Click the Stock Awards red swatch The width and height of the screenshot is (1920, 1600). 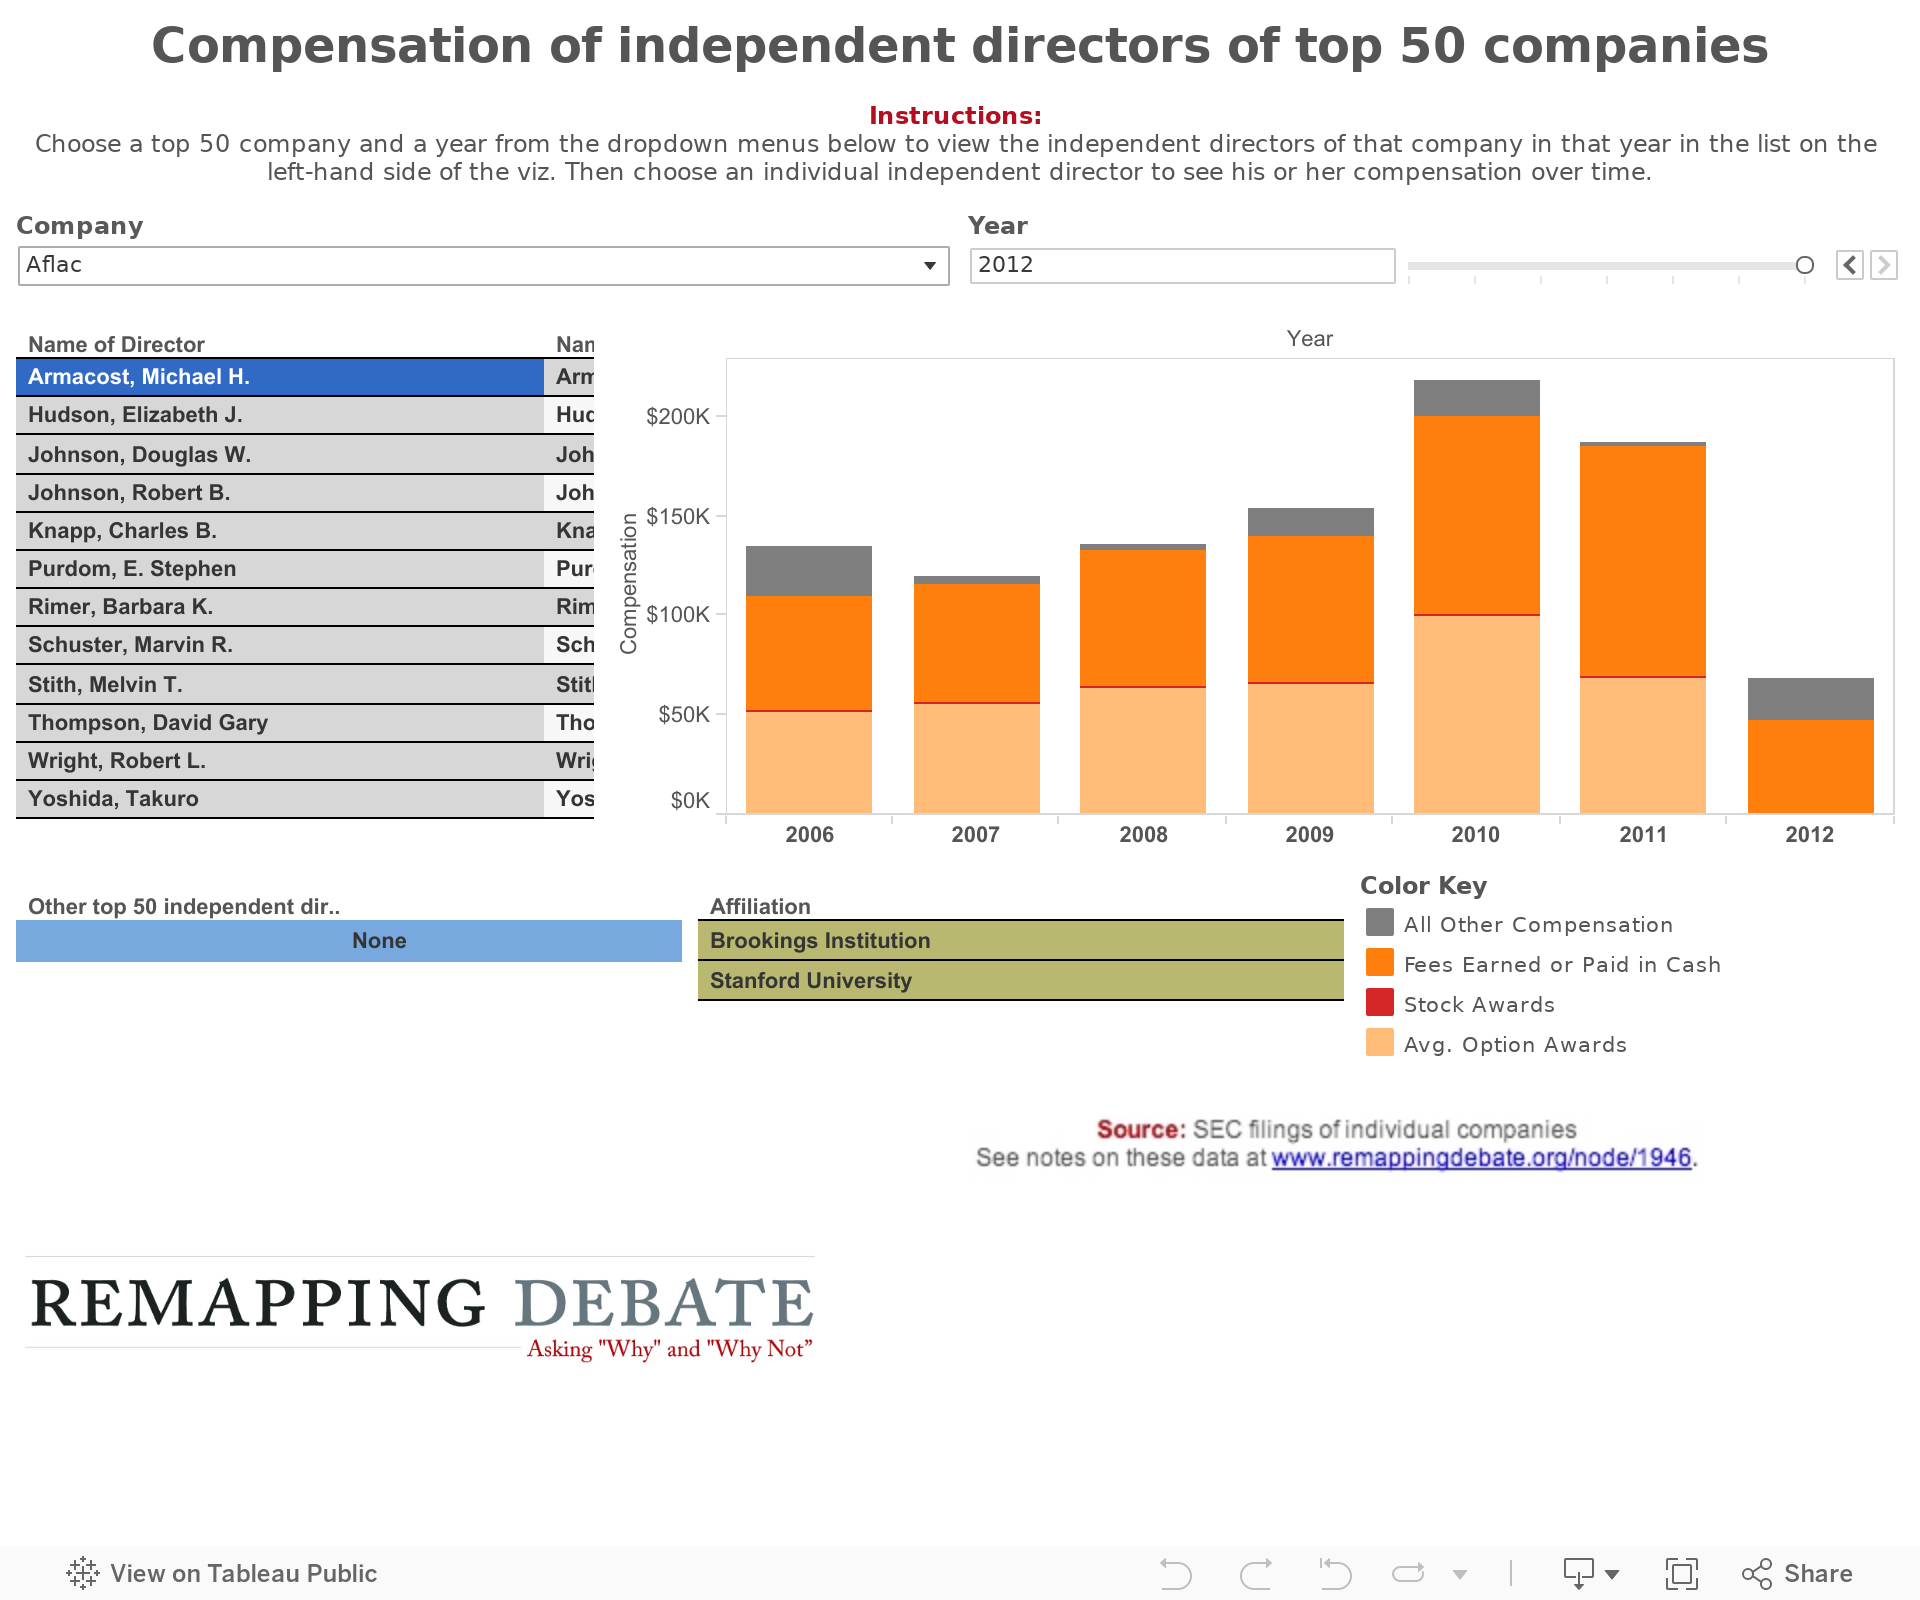tap(1380, 1002)
